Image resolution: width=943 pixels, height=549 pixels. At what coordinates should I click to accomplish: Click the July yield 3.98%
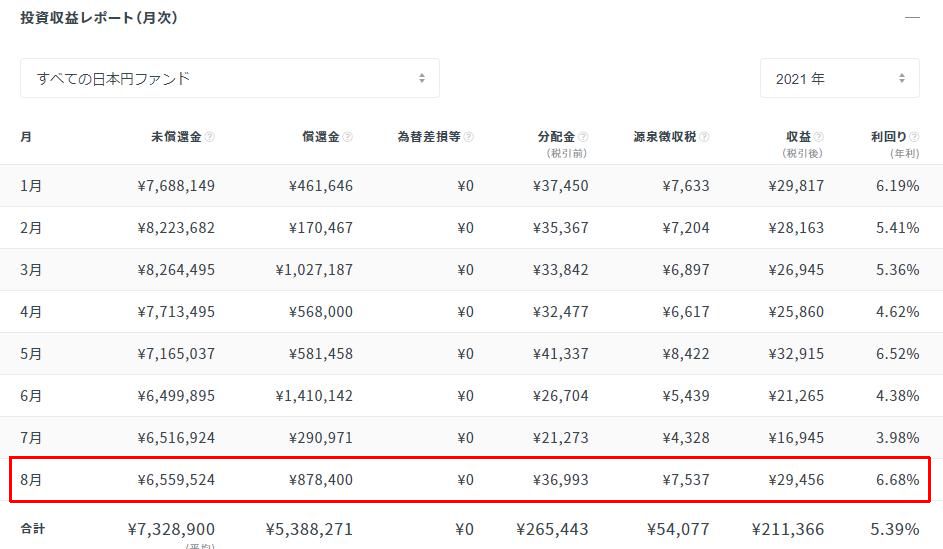click(x=897, y=438)
